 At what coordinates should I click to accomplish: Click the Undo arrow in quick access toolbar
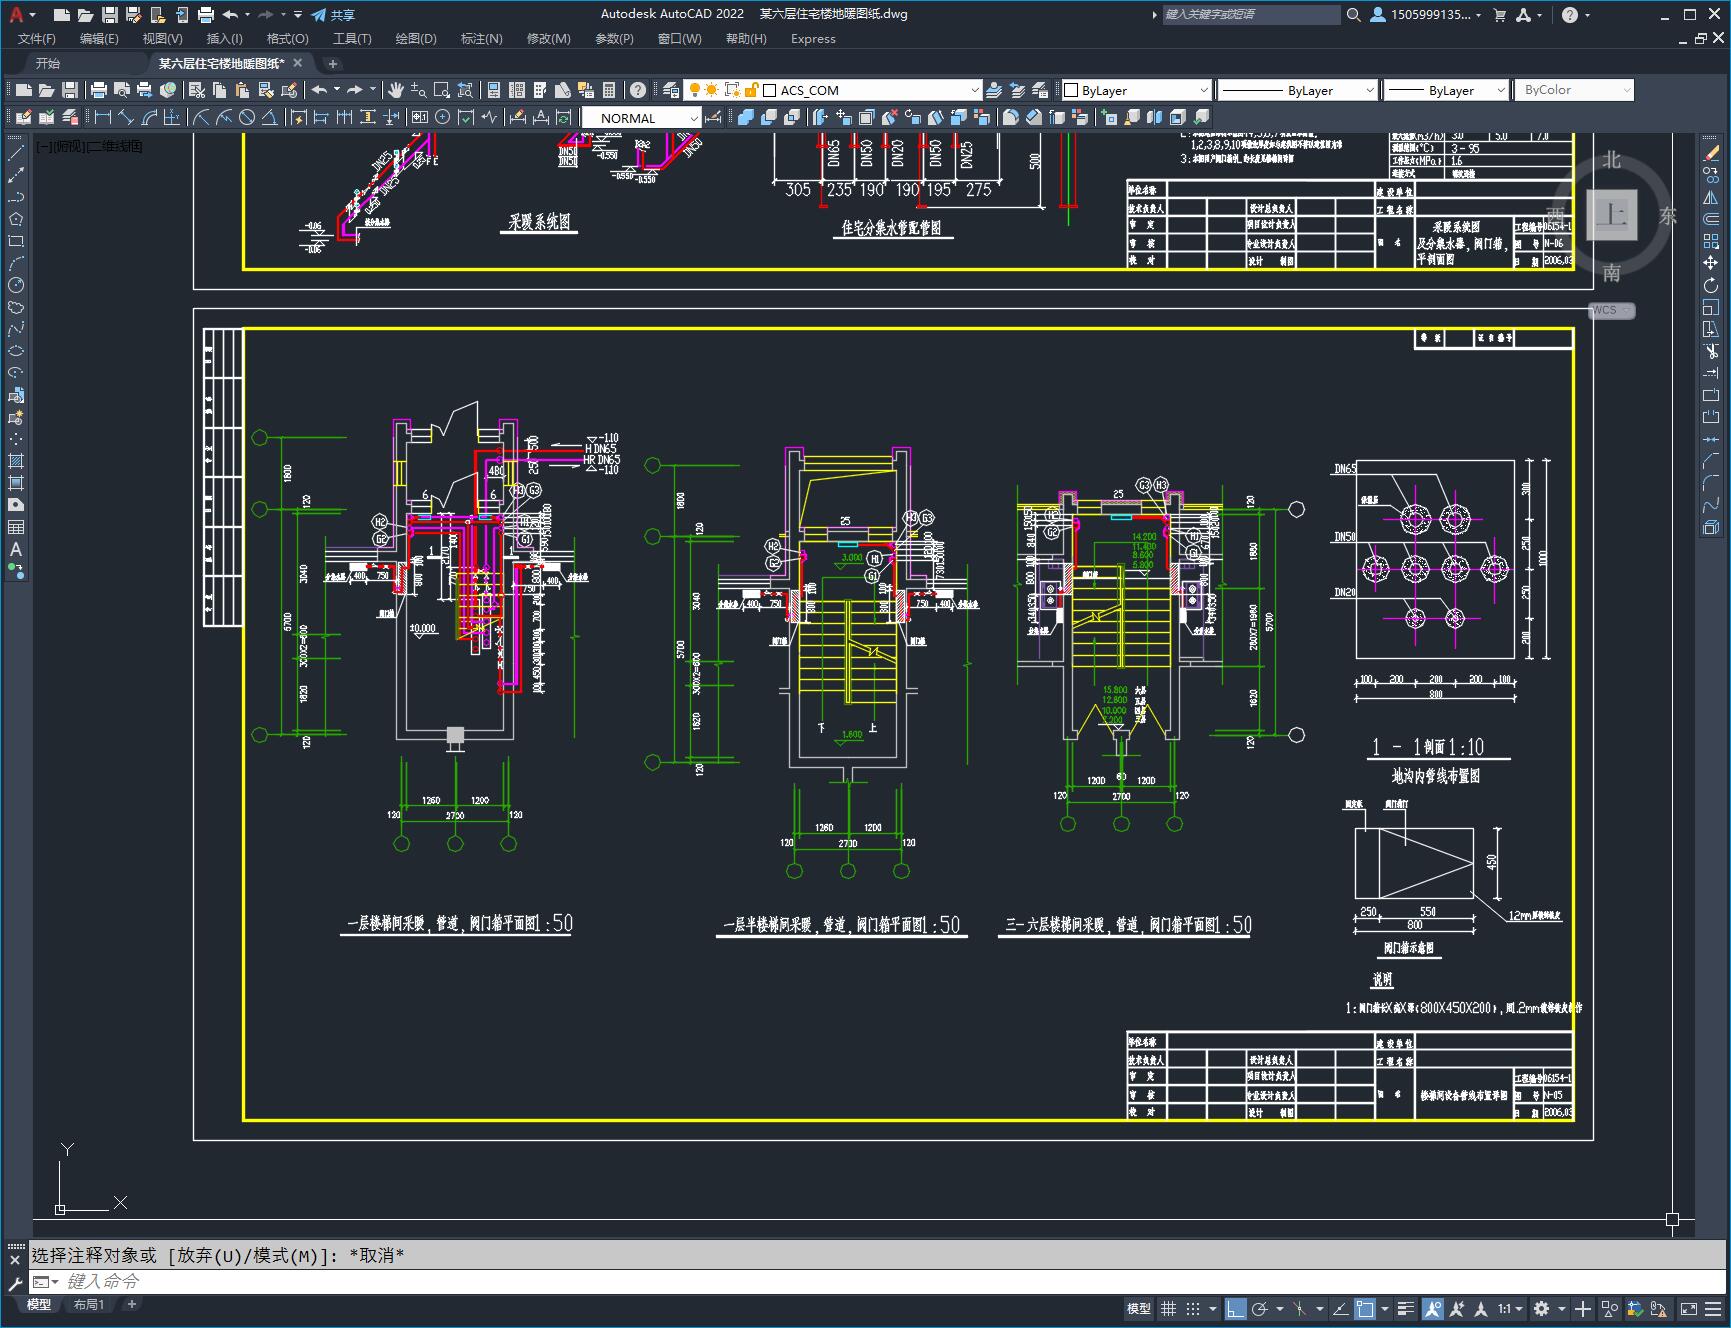tap(231, 15)
